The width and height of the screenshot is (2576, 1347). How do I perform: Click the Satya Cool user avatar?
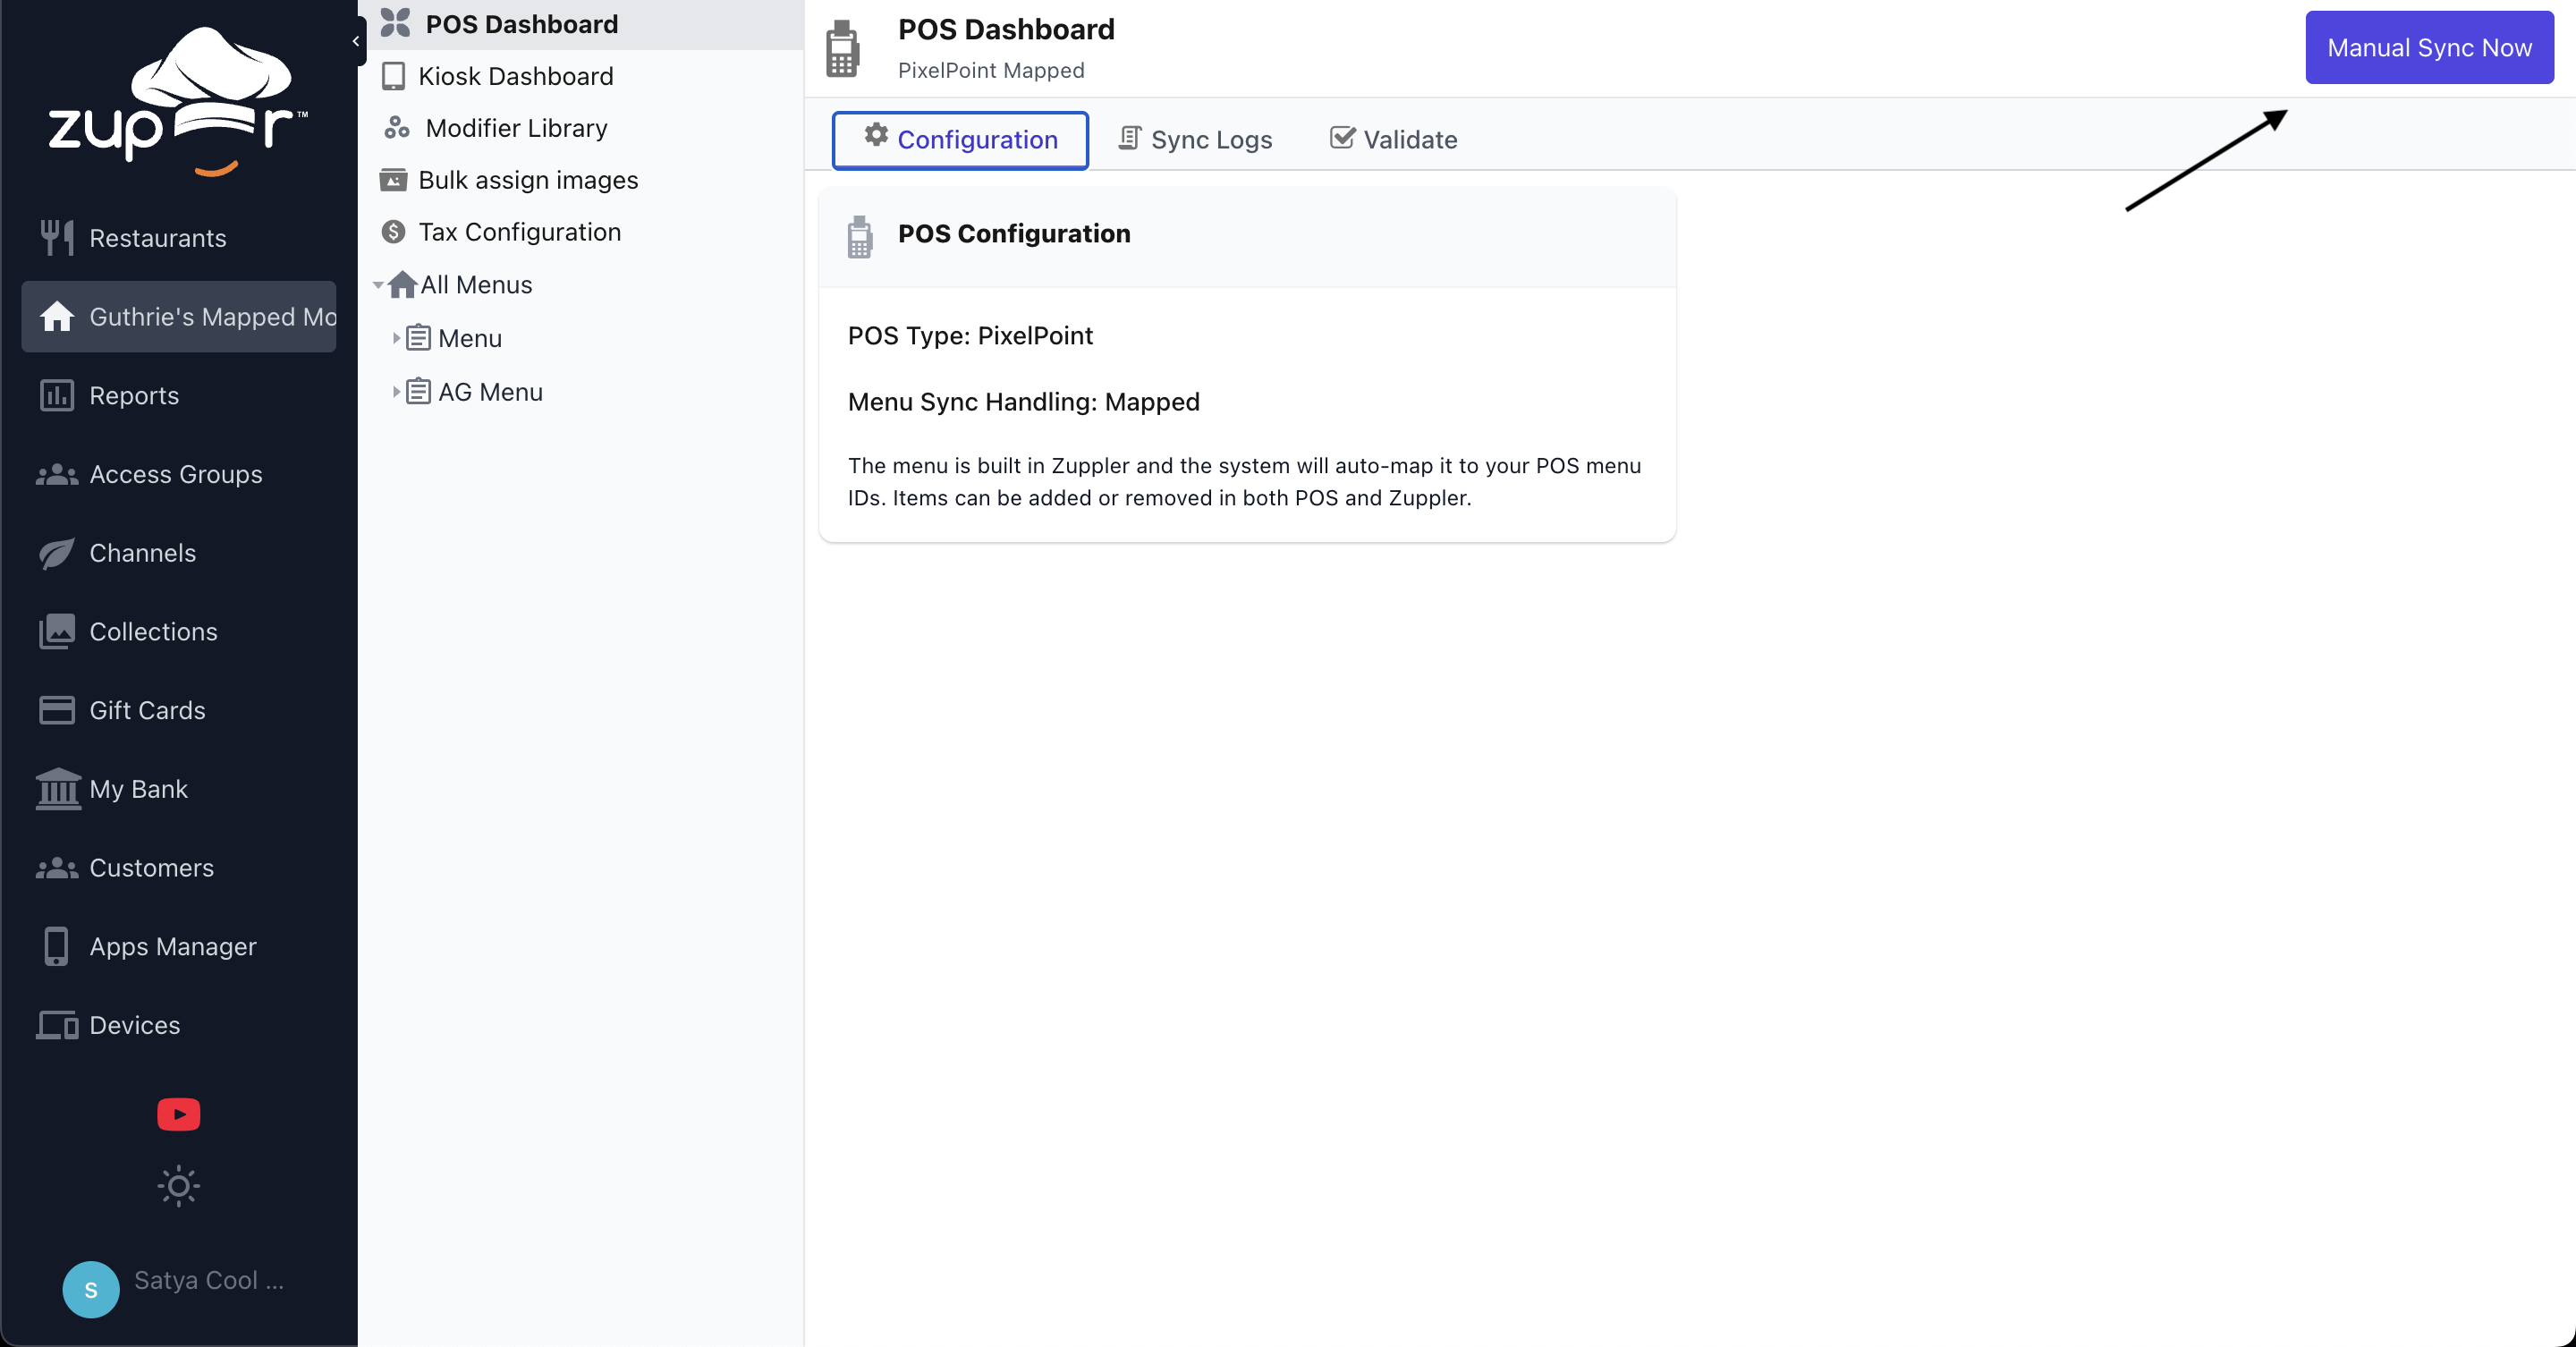coord(90,1289)
